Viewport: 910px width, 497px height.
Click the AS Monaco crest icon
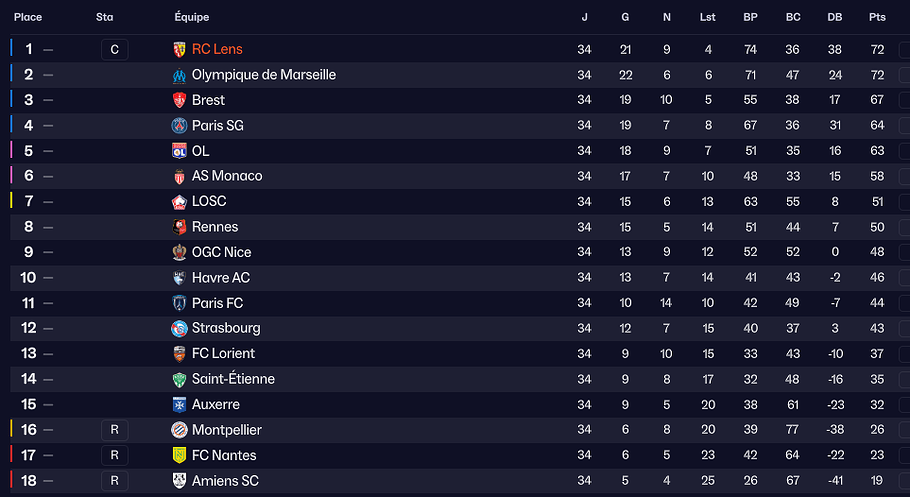(180, 176)
